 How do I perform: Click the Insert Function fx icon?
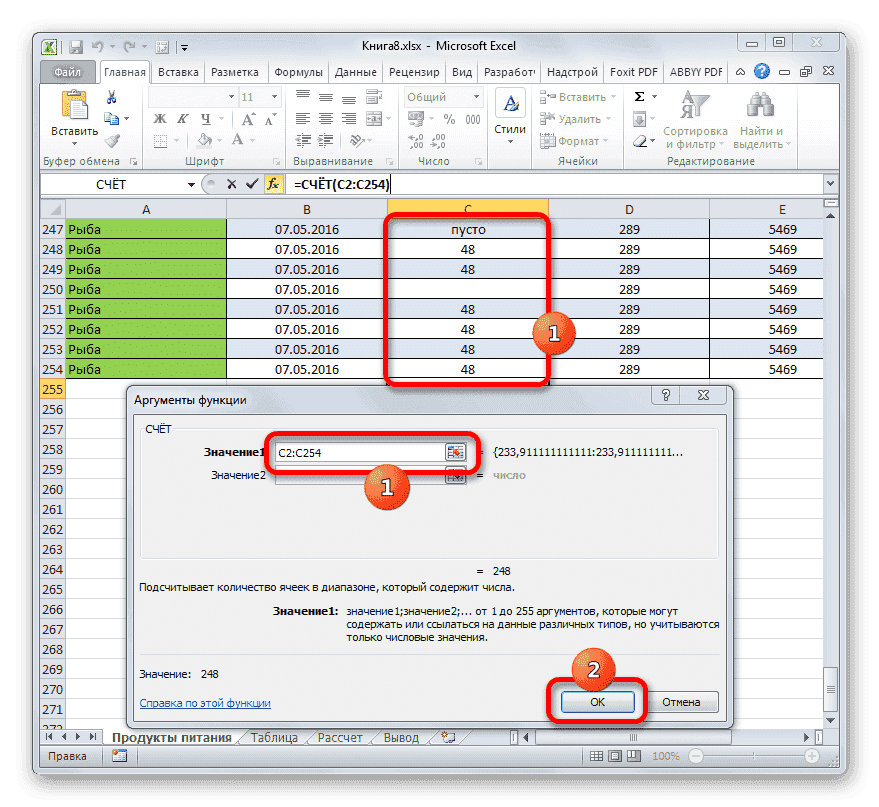[275, 184]
